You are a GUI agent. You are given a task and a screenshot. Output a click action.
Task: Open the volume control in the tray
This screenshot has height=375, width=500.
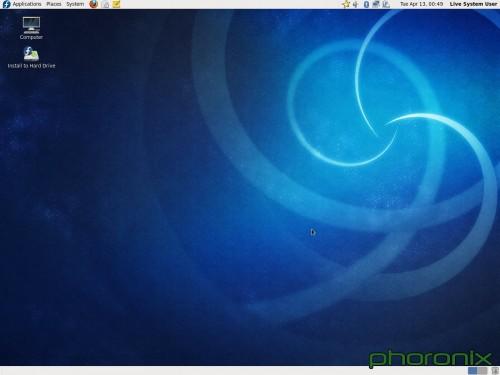(356, 4)
